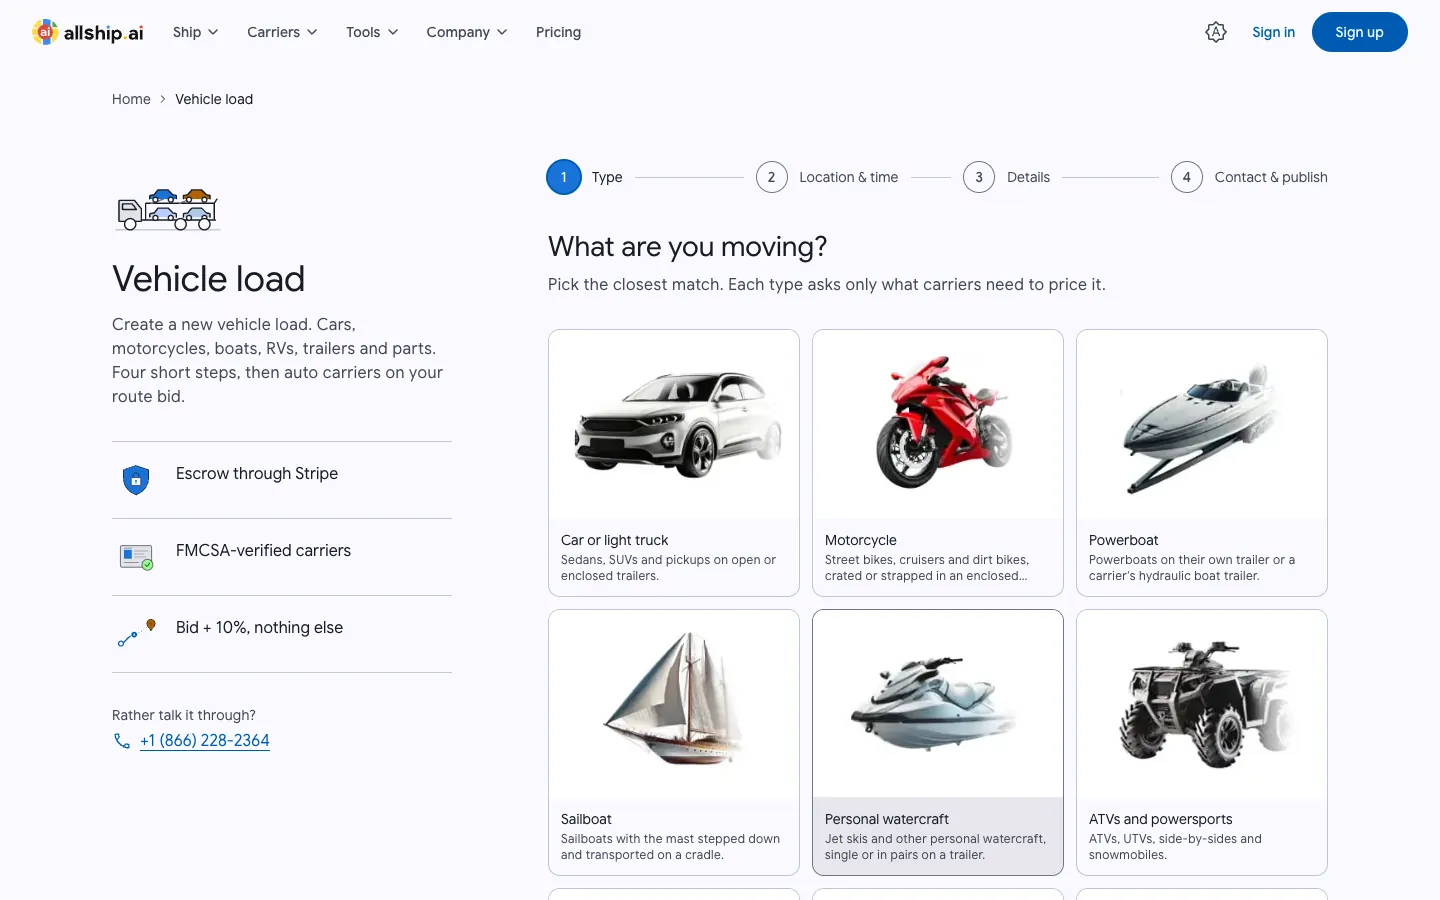Expand the Company menu

[467, 32]
